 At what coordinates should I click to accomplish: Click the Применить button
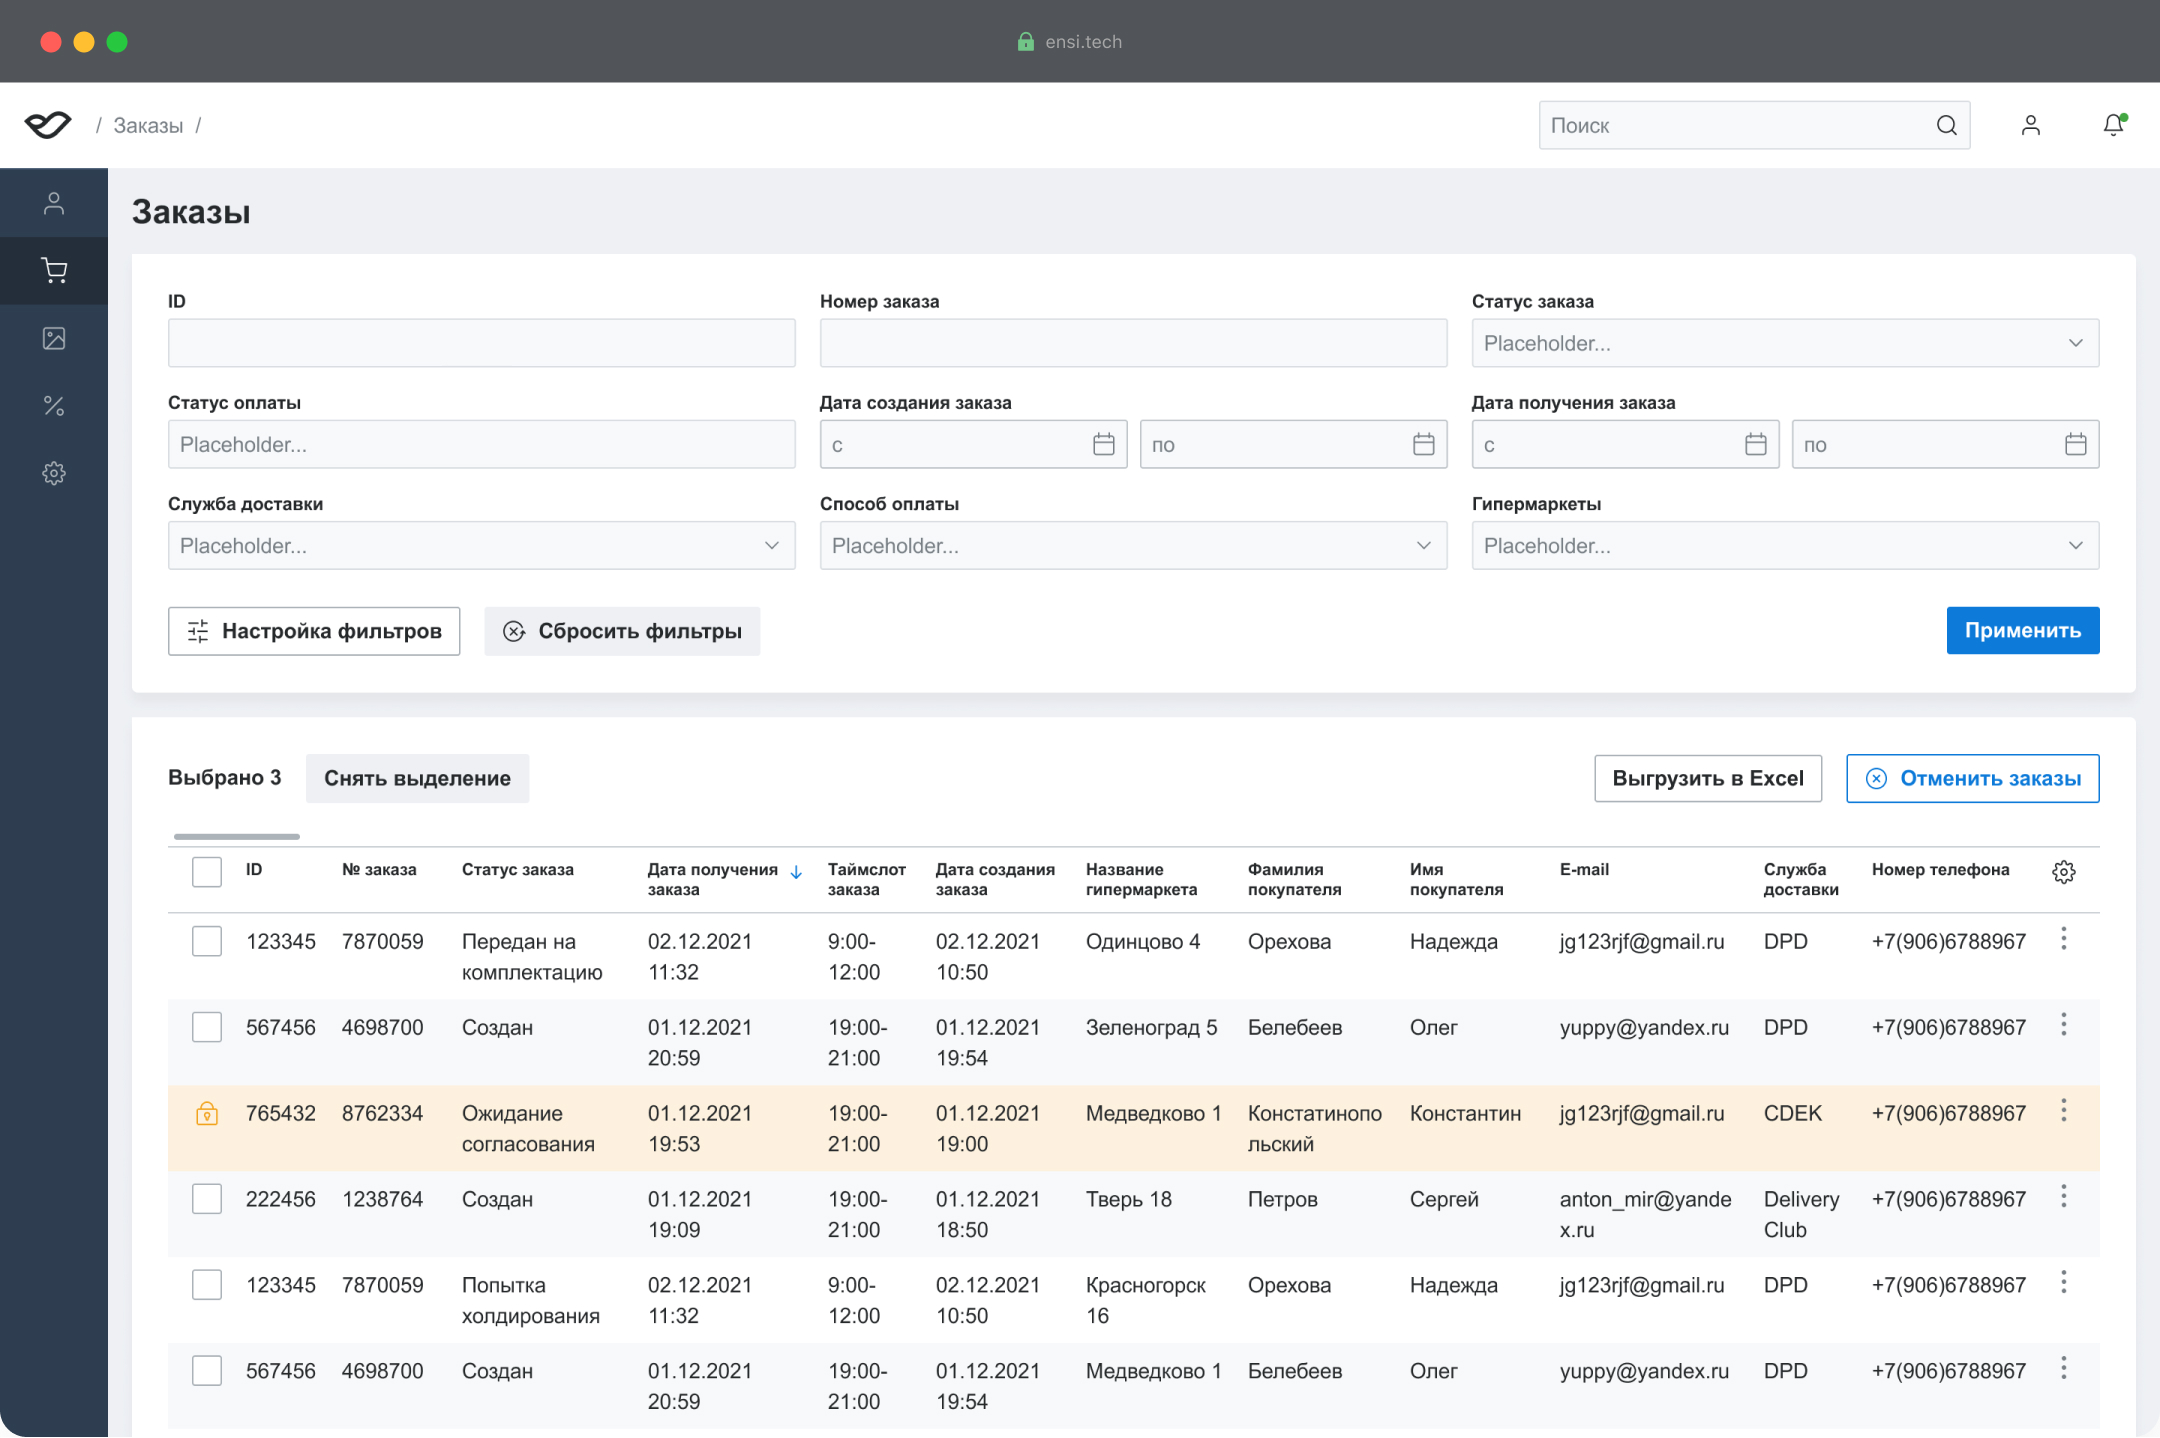click(2022, 630)
